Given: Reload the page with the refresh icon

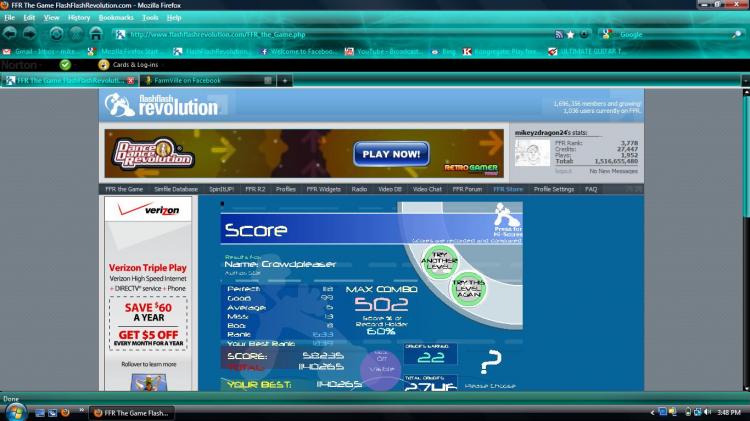Looking at the screenshot, I should (x=56, y=34).
